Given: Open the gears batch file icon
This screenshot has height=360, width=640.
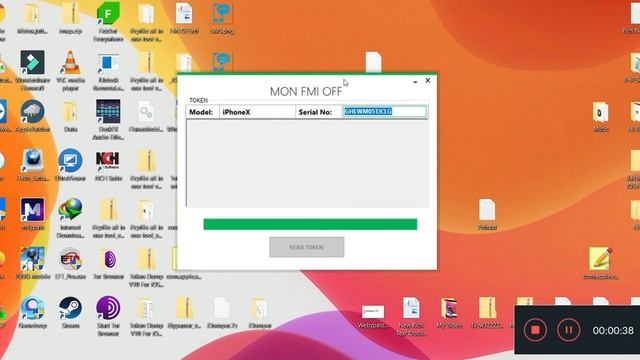Looking at the screenshot, I should 146,116.
